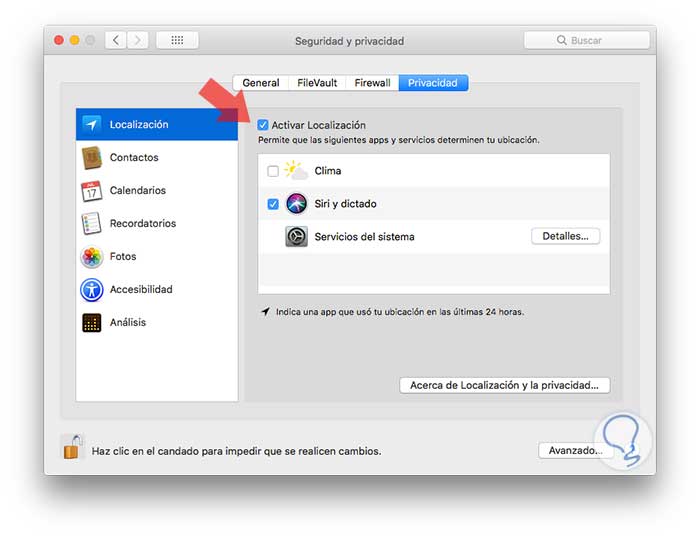The width and height of the screenshot is (700, 538).
Task: Click the Clima weather app icon
Action: pos(296,171)
